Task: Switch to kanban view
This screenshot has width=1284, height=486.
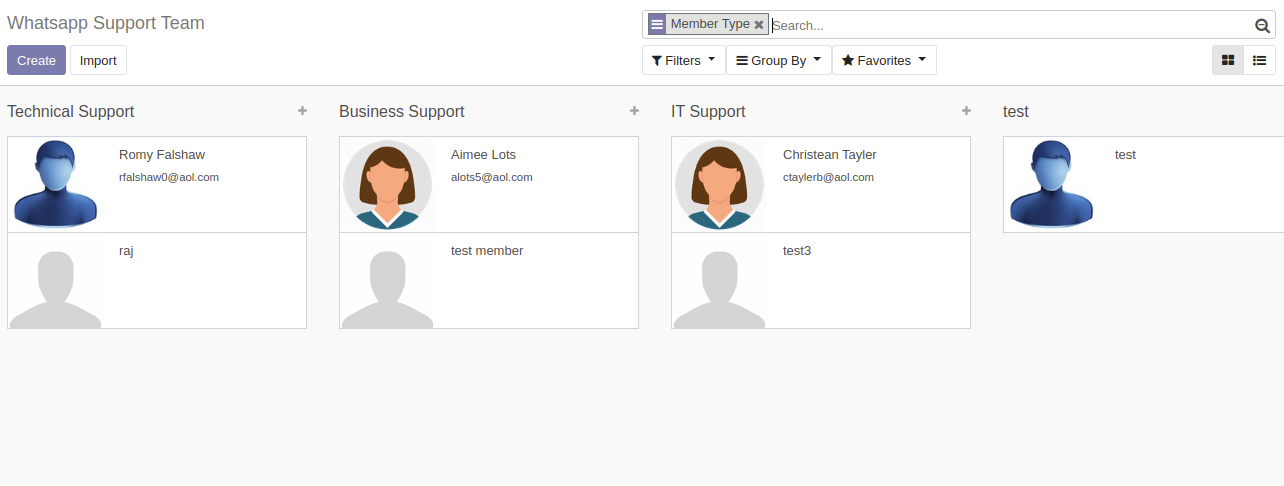Action: [1228, 60]
